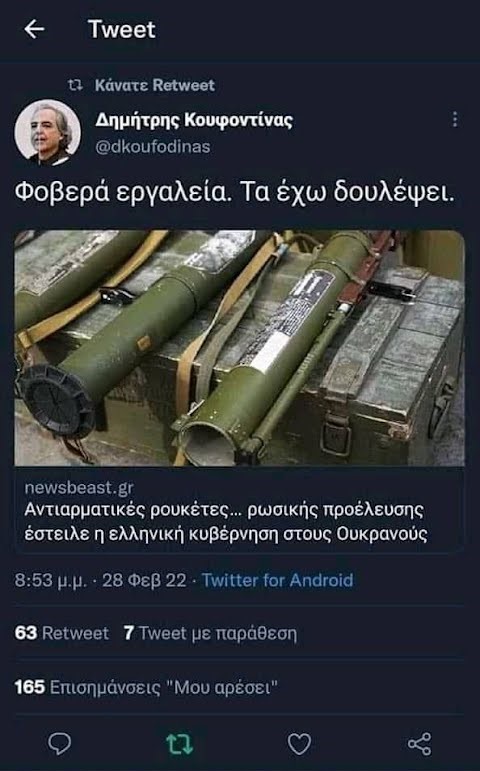Click the Δημήτρης Κουφοντίνας display name
Image resolution: width=480 pixels, height=771 pixels.
click(x=194, y=119)
